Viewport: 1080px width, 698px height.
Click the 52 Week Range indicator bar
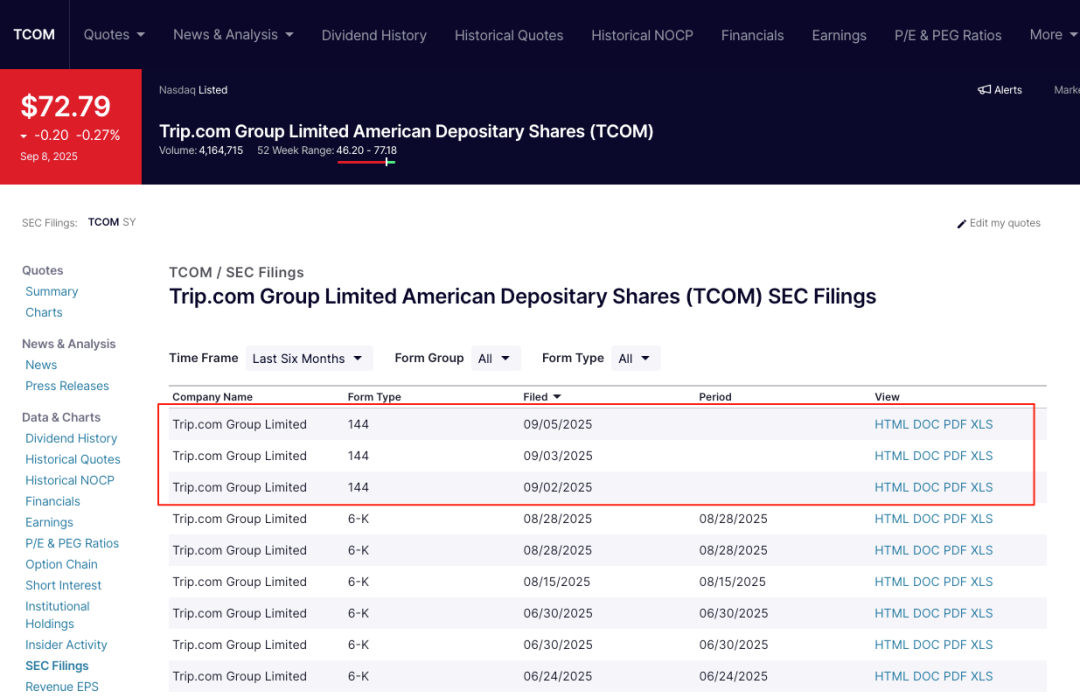[x=366, y=162]
